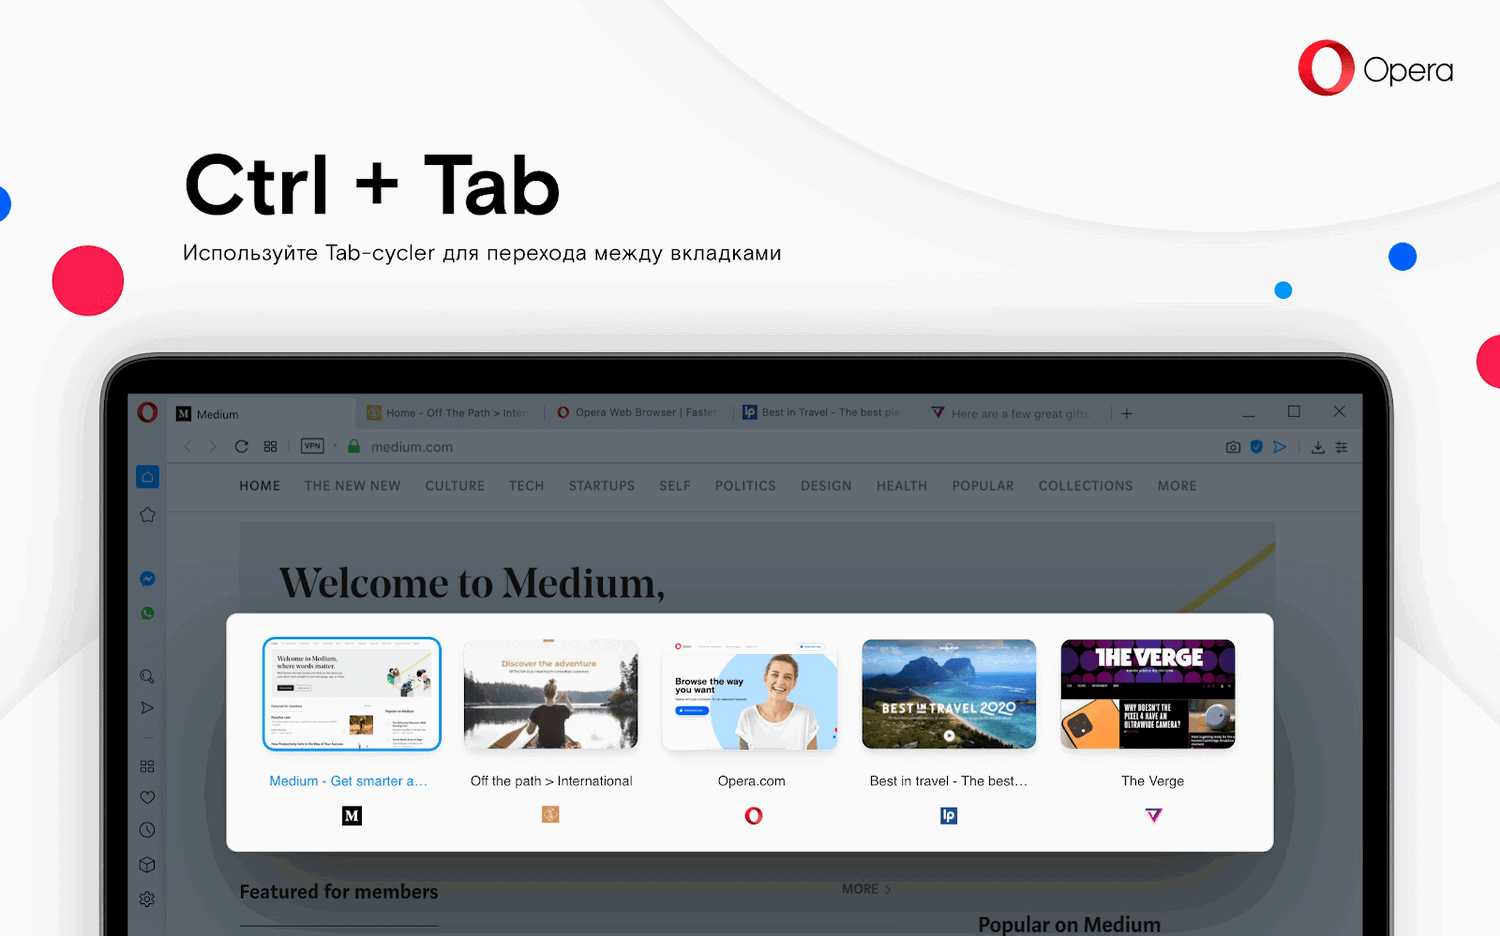This screenshot has width=1500, height=936.
Task: Open Speed Dial grid in the sidebar
Action: [147, 766]
